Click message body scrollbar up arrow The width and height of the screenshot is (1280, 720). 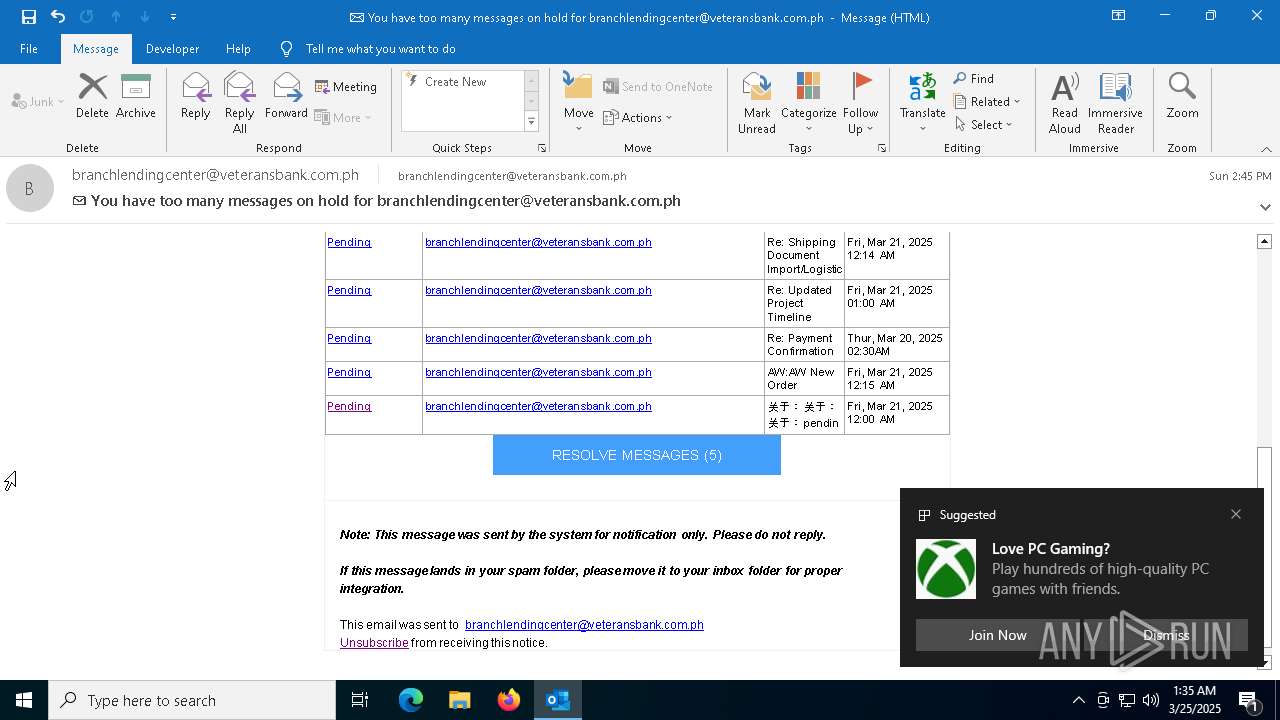pyautogui.click(x=1264, y=241)
